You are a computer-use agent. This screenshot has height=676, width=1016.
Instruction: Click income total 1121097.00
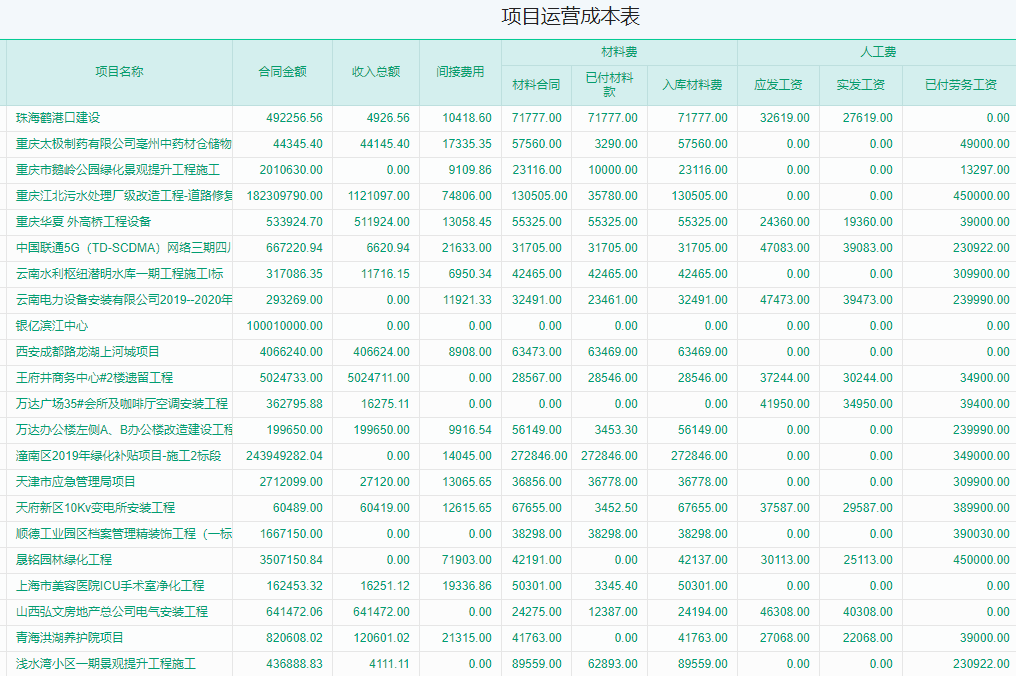[378, 196]
